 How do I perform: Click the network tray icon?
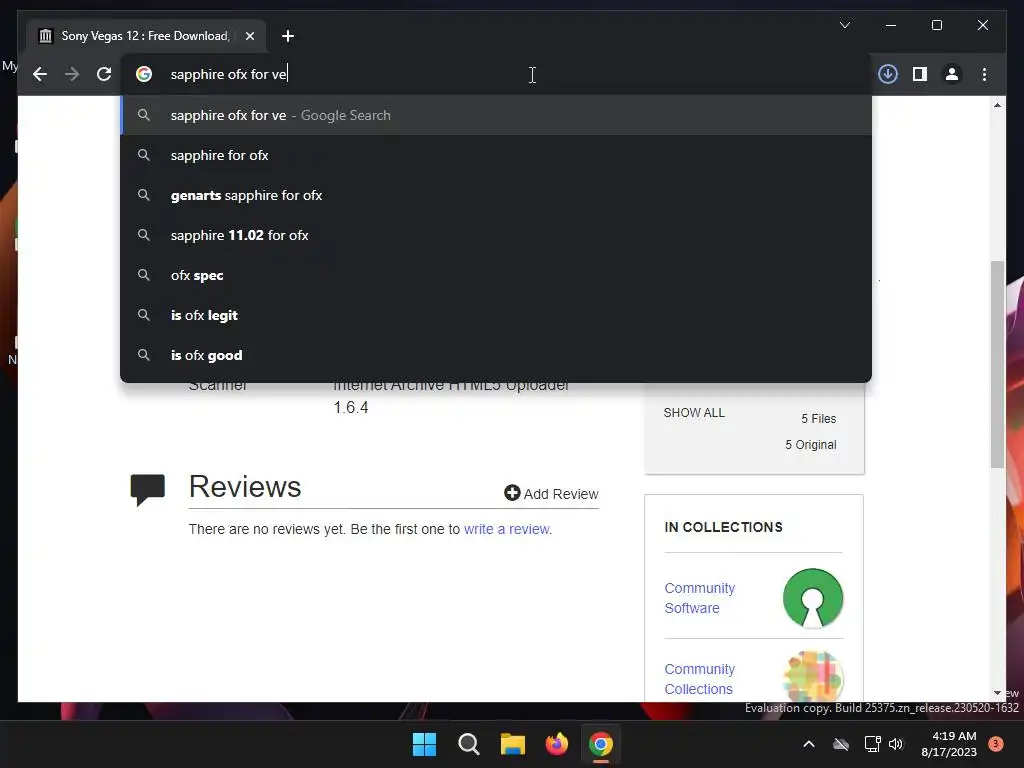tap(872, 744)
